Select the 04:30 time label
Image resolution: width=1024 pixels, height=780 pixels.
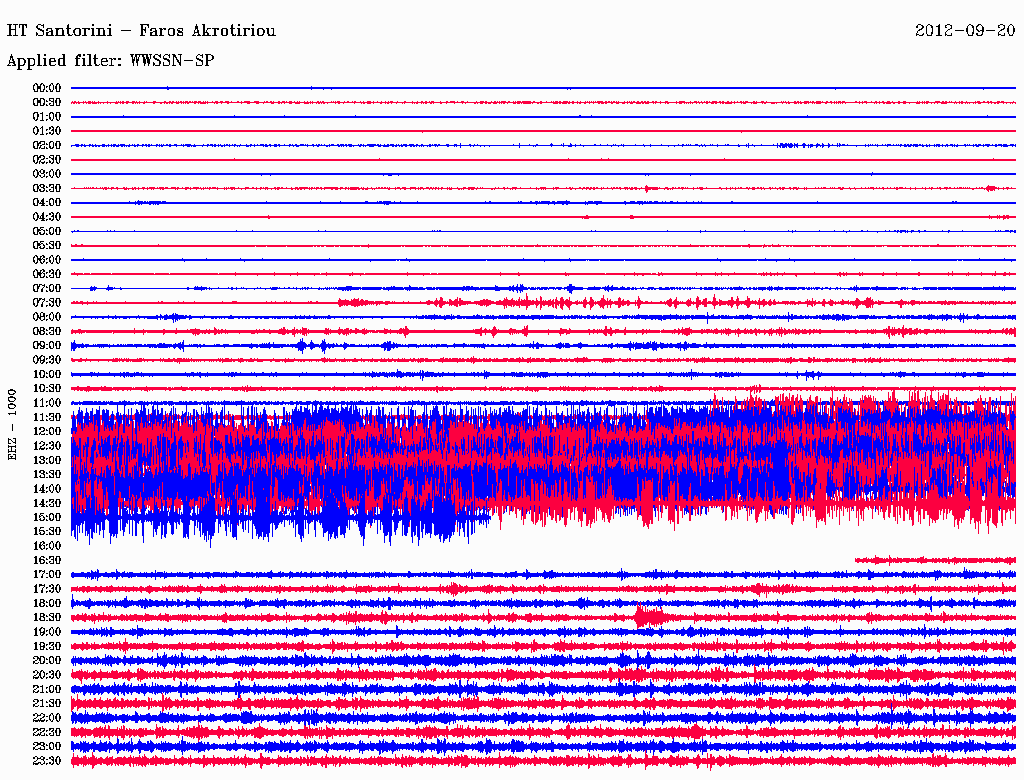(47, 217)
